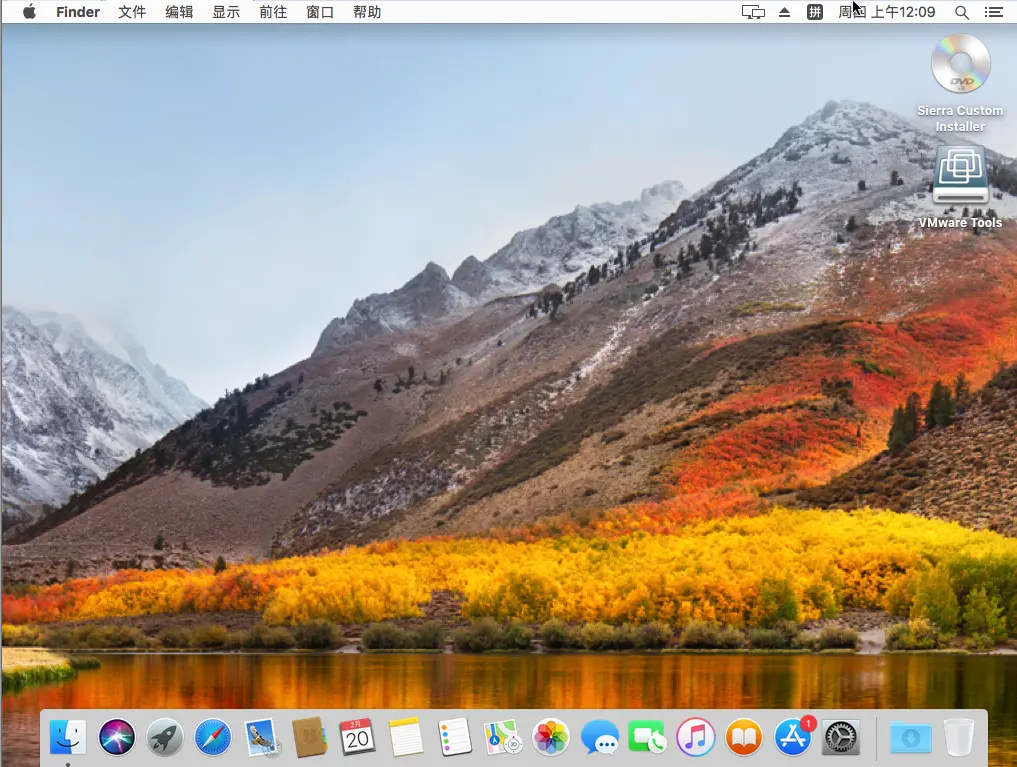The height and width of the screenshot is (767, 1017).
Task: Open Contacts book icon in Dock
Action: pos(309,737)
